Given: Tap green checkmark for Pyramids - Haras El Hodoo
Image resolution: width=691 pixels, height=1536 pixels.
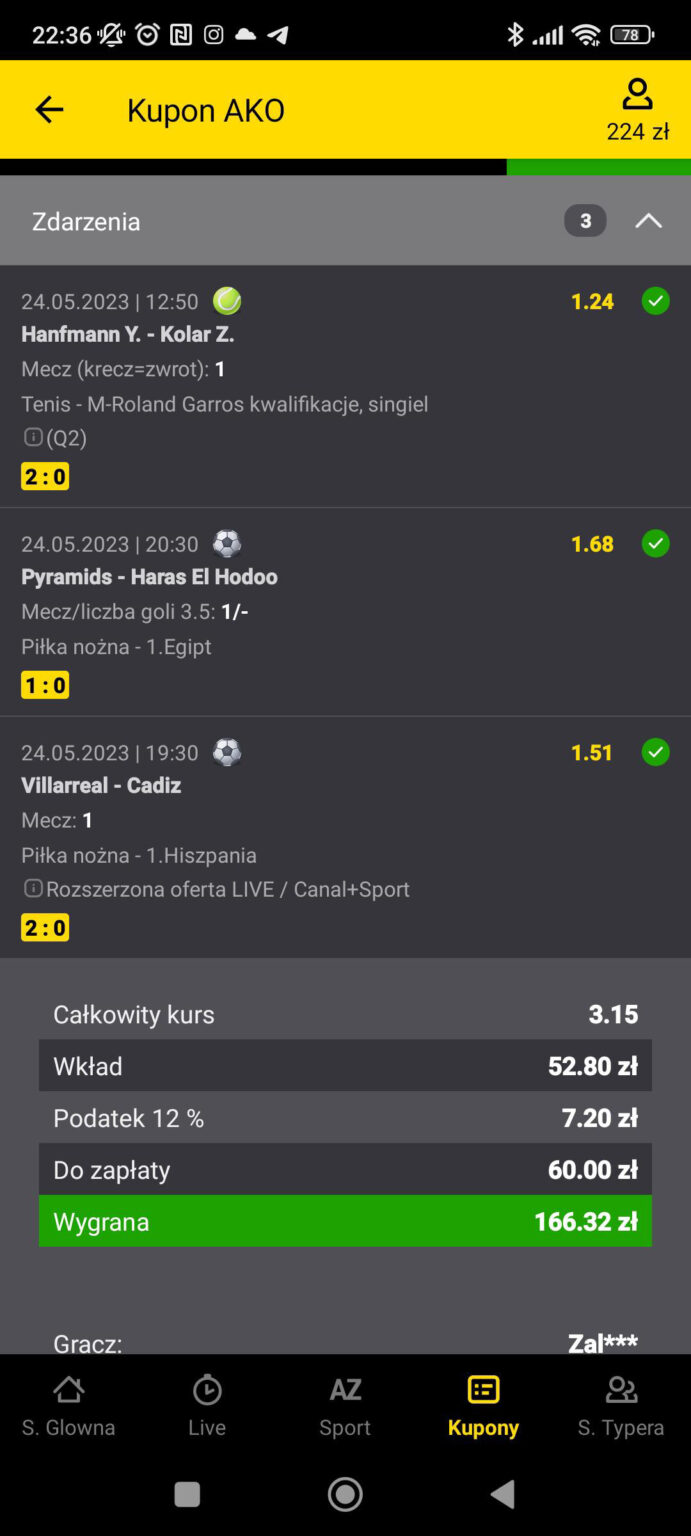Looking at the screenshot, I should click(x=655, y=544).
